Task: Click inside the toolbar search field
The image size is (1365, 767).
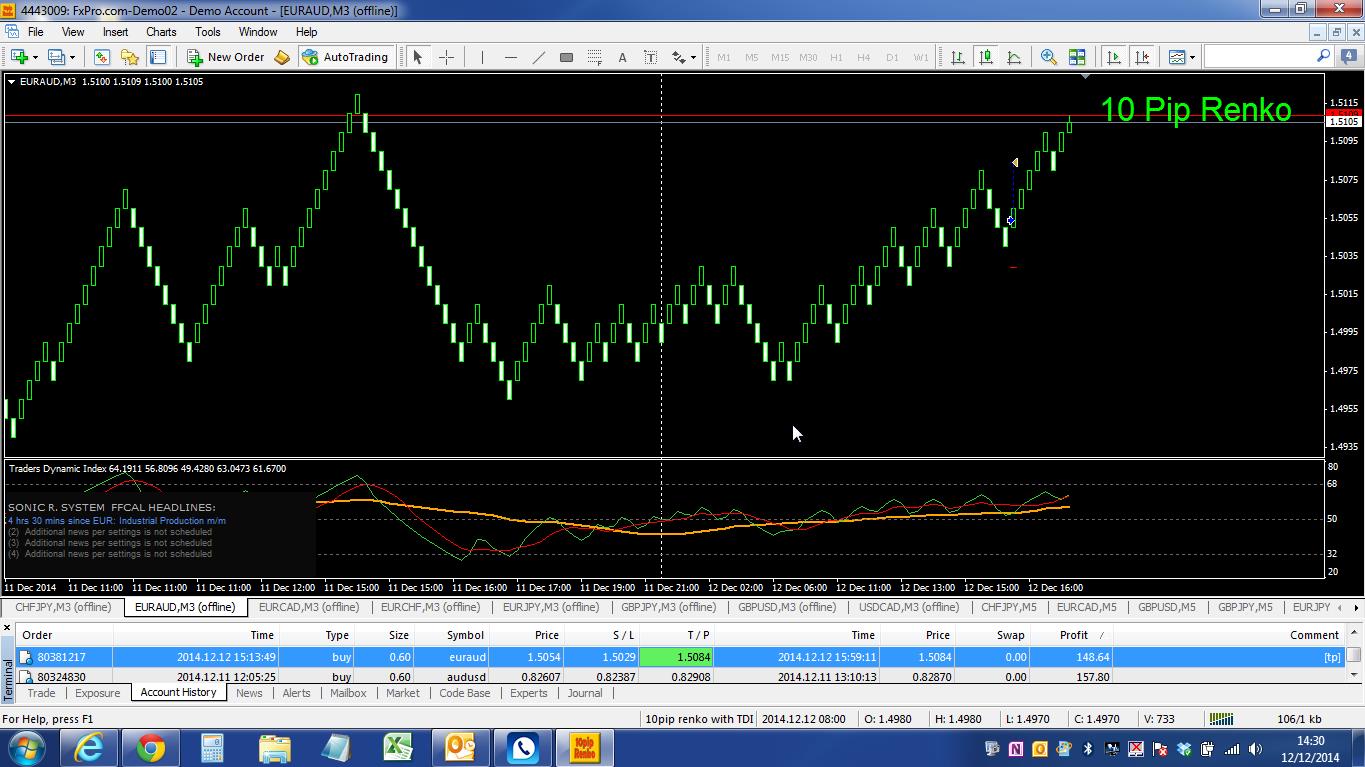Action: [1259, 57]
